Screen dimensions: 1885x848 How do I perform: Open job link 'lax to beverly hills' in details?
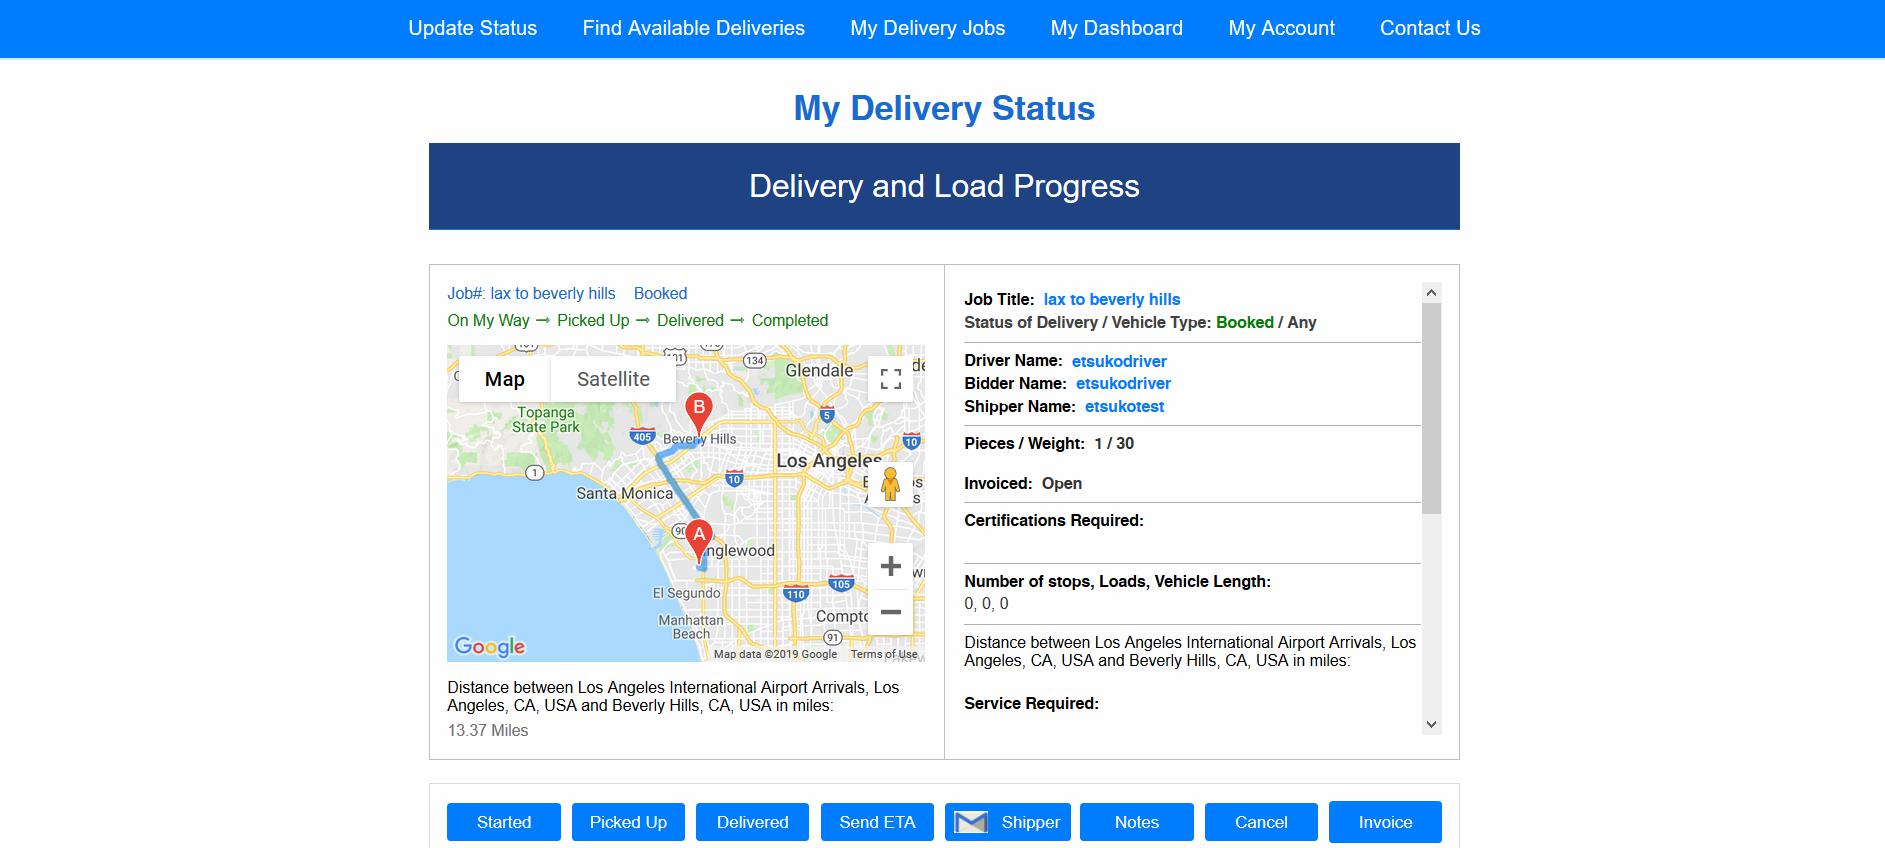coord(1112,299)
